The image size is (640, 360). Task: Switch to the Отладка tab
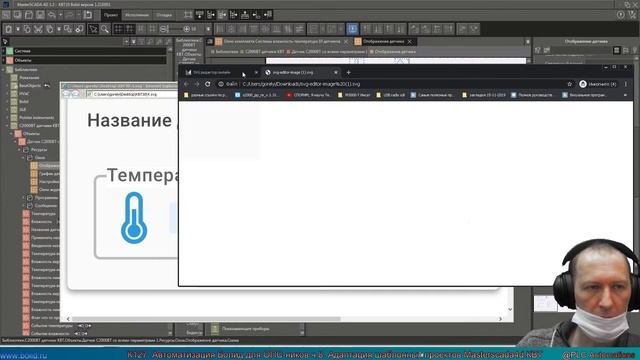(164, 15)
